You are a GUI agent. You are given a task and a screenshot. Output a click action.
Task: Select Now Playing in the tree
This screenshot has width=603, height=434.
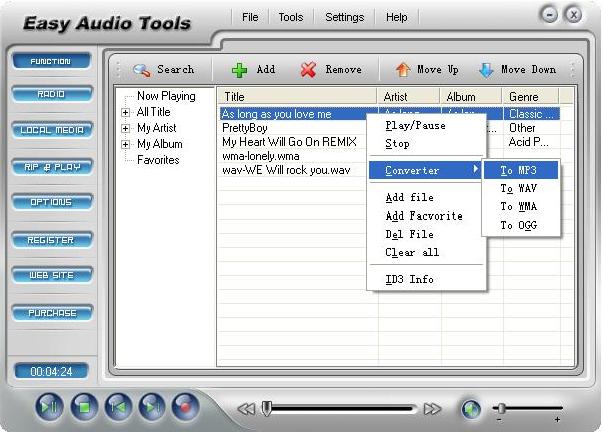pos(166,96)
